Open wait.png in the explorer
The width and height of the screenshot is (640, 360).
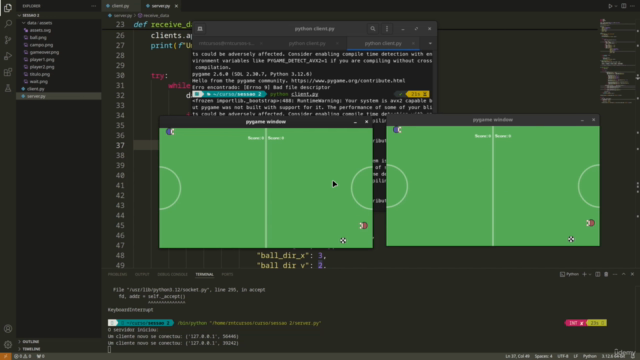38,82
